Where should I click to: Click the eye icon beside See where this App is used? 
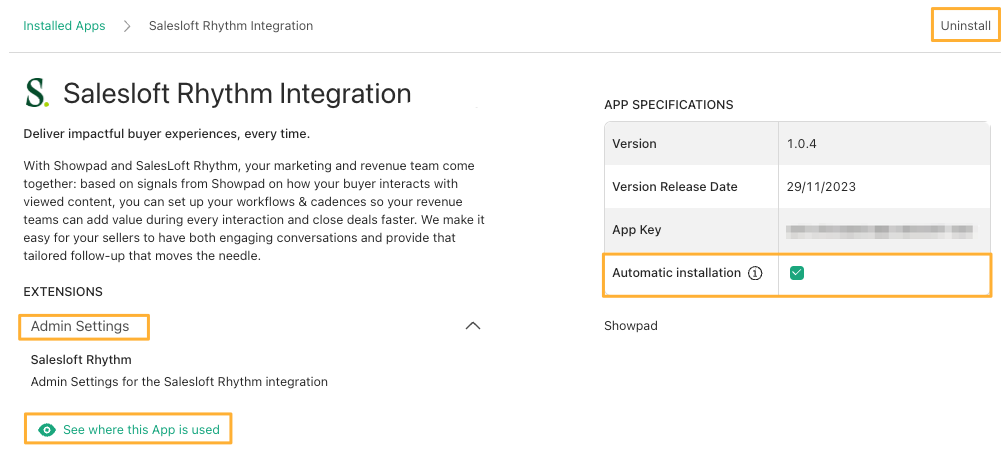pos(47,430)
